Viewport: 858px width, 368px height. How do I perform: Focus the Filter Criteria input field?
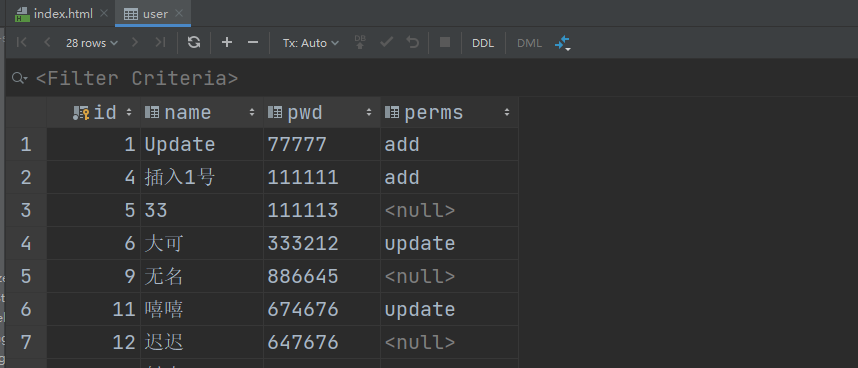point(137,78)
